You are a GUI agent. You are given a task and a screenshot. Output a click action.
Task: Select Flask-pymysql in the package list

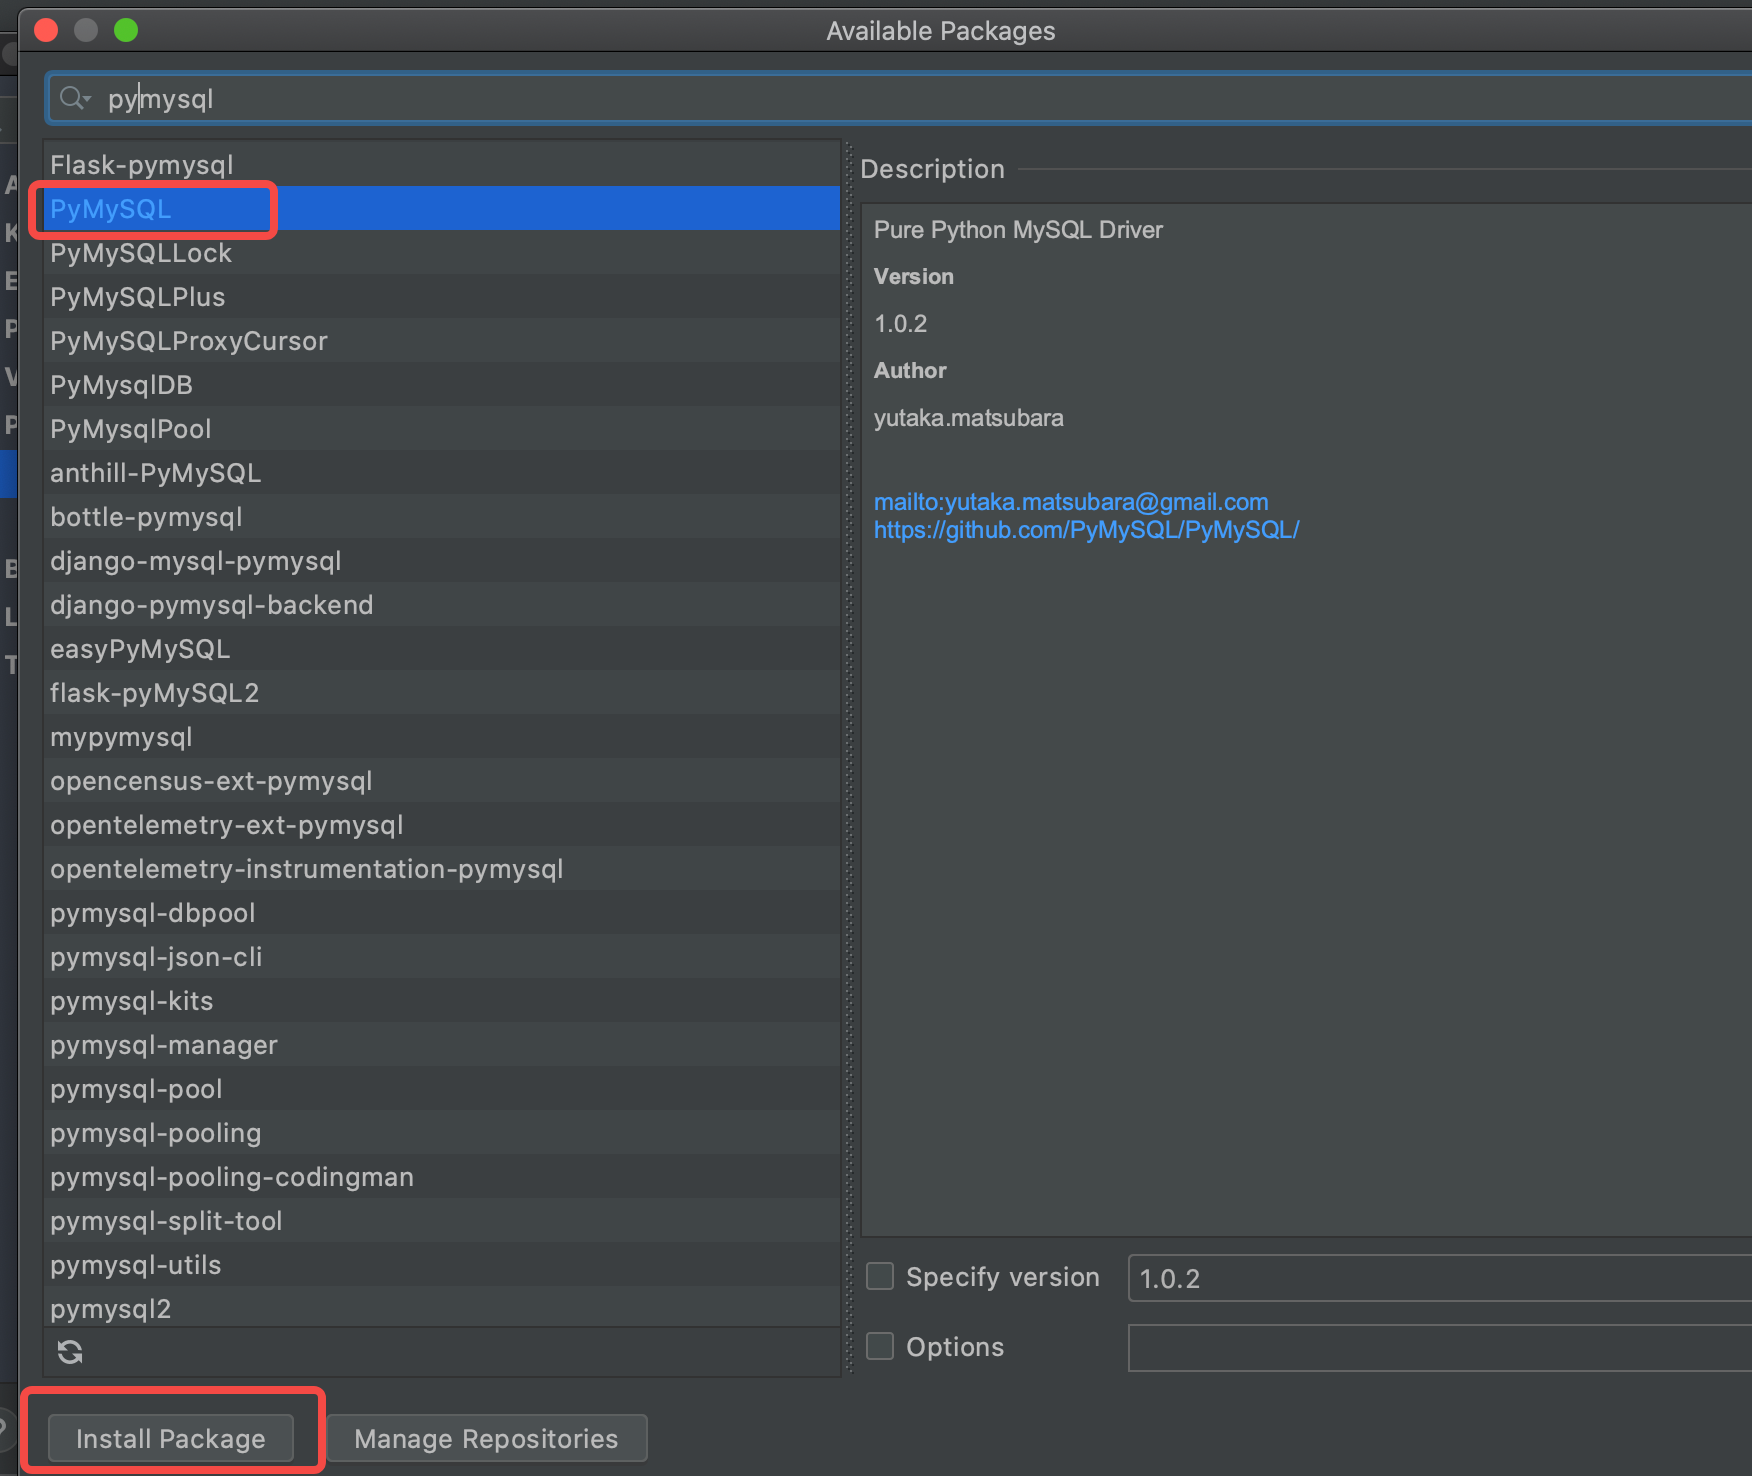tap(442, 164)
